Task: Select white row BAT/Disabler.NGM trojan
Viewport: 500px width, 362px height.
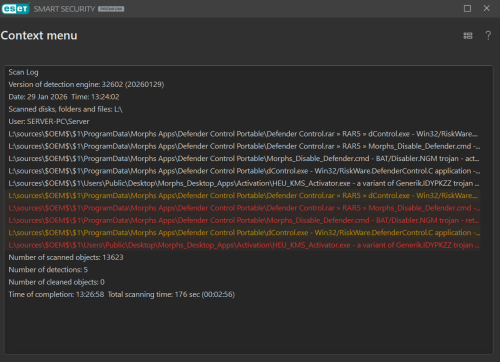Action: tap(244, 159)
